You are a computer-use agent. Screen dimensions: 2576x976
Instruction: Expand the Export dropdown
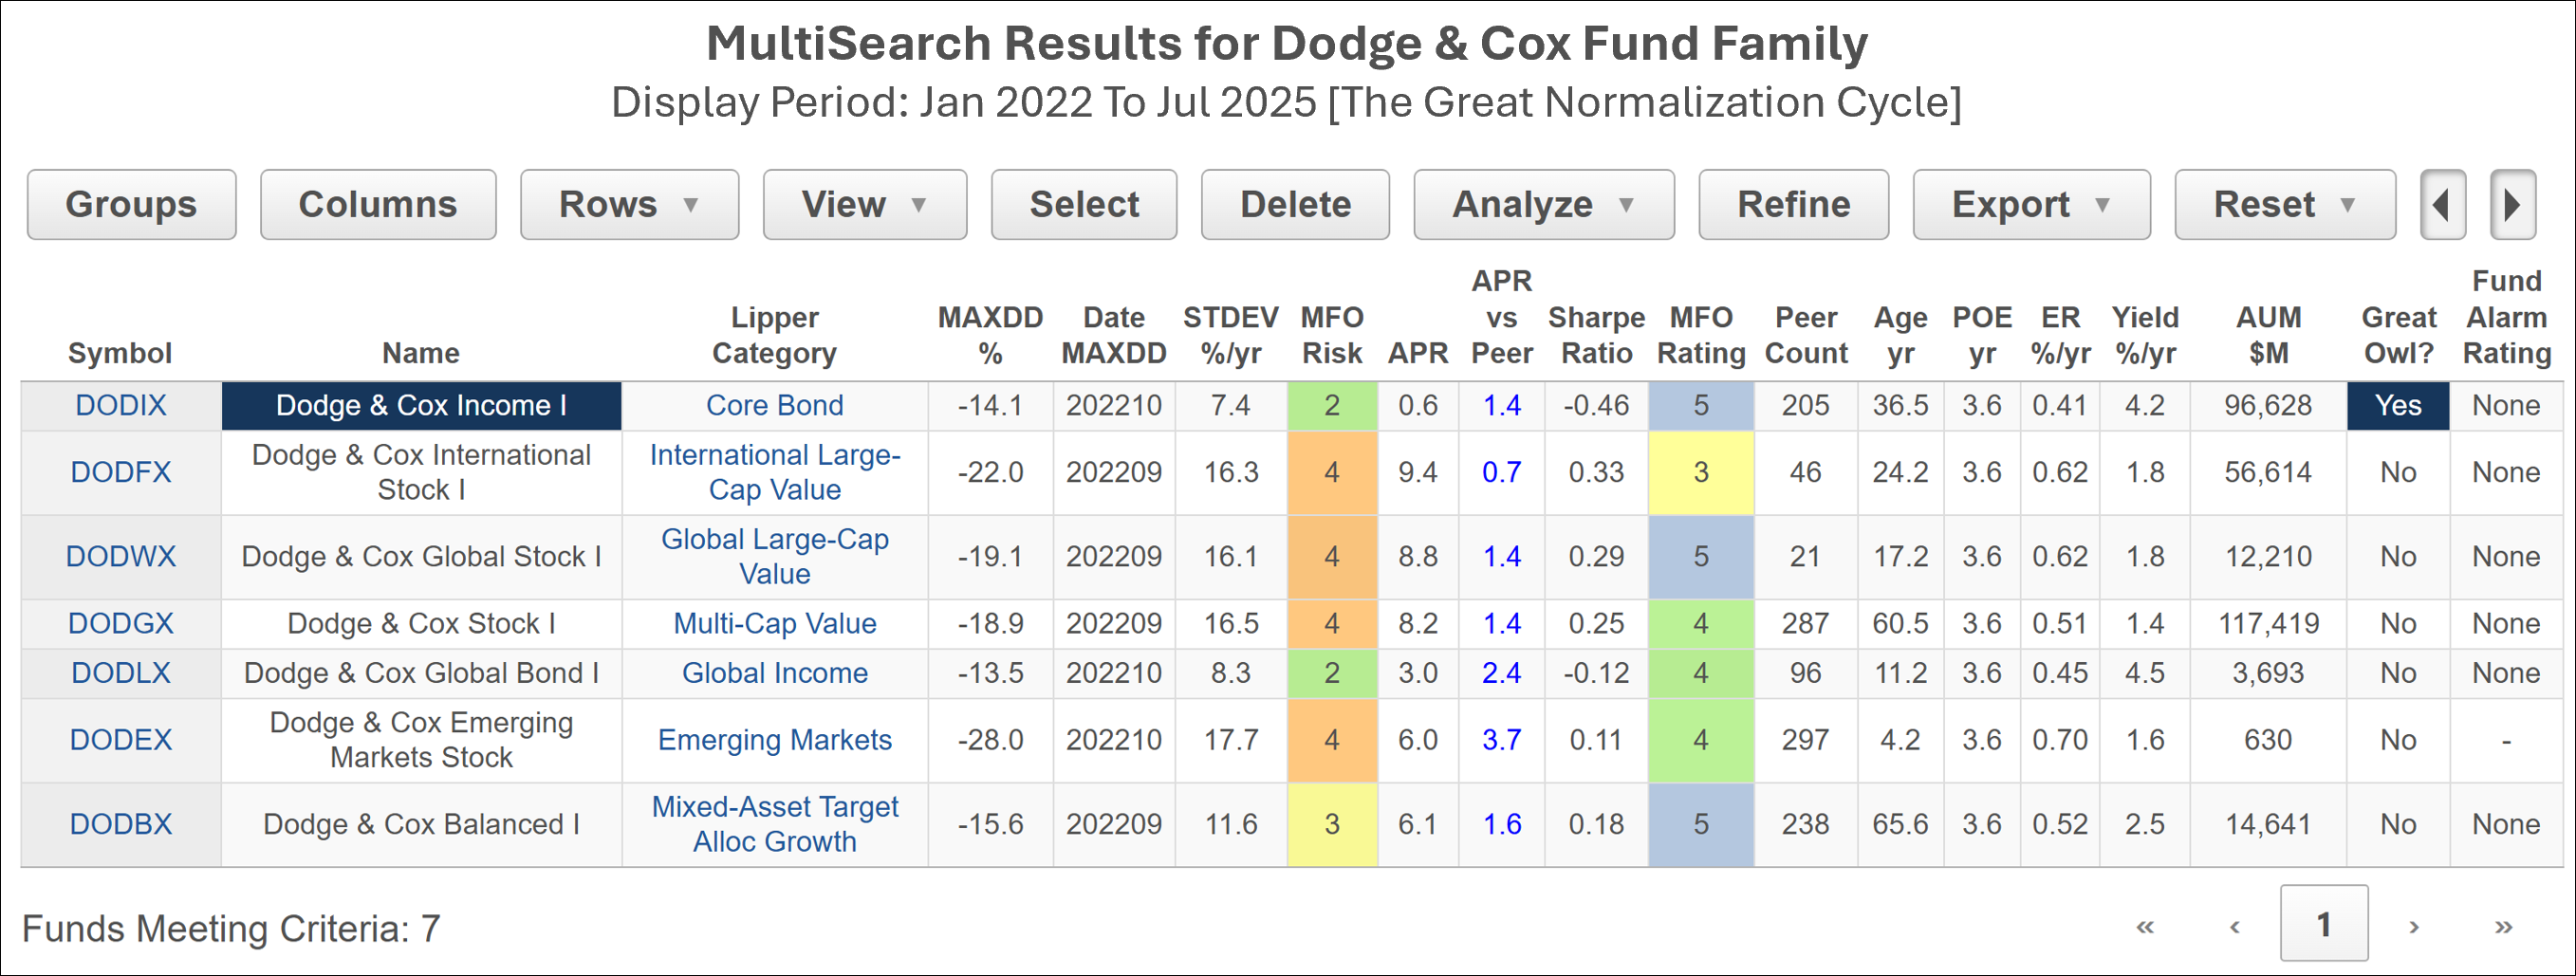tap(2031, 205)
